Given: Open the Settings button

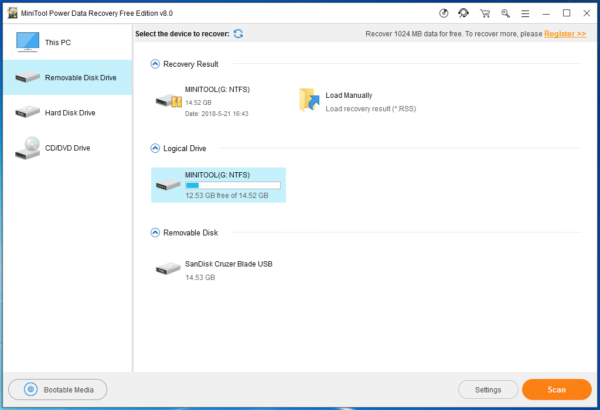Looking at the screenshot, I should tap(488, 390).
